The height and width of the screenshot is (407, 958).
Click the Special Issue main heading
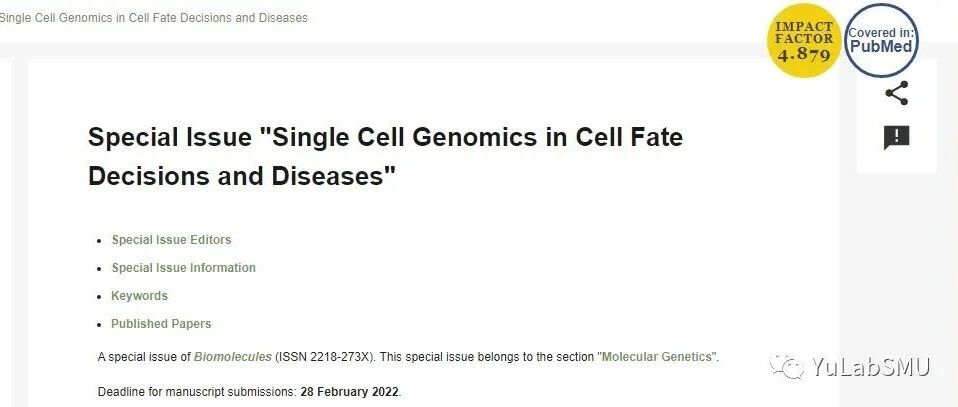pyautogui.click(x=386, y=156)
